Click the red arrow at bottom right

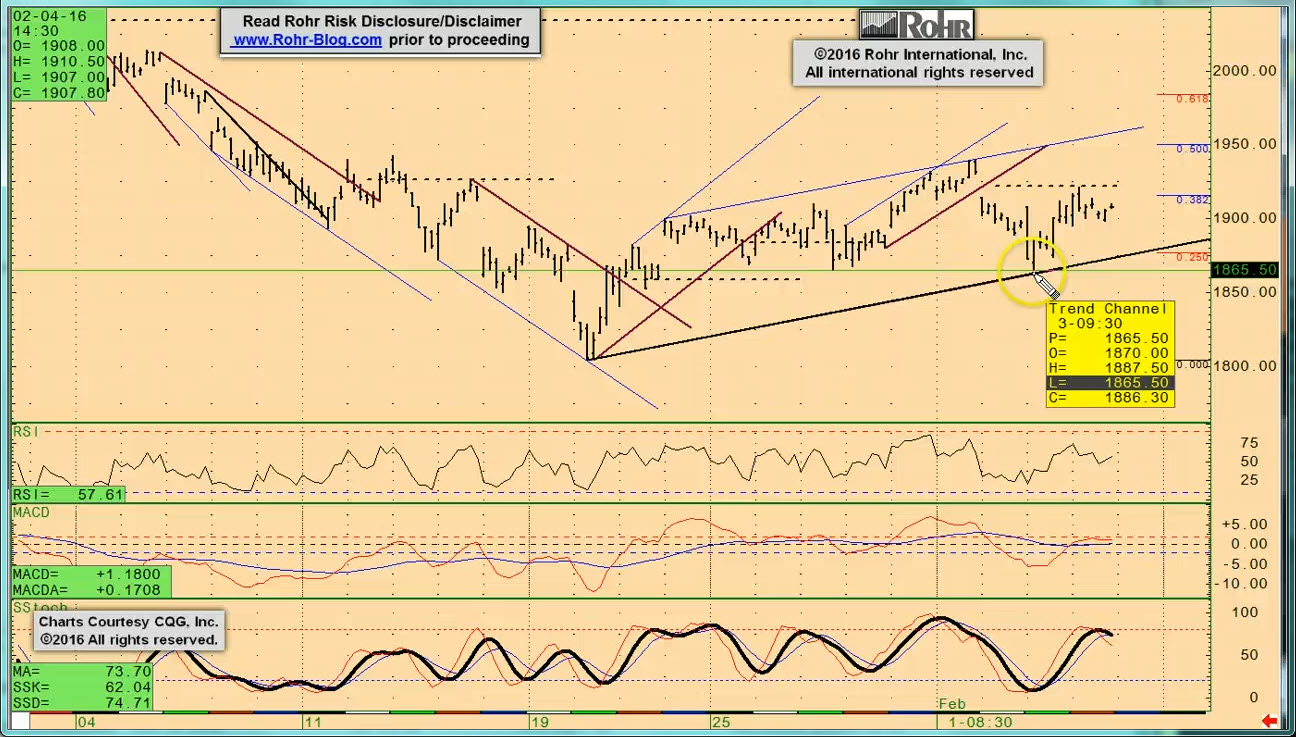1269,721
